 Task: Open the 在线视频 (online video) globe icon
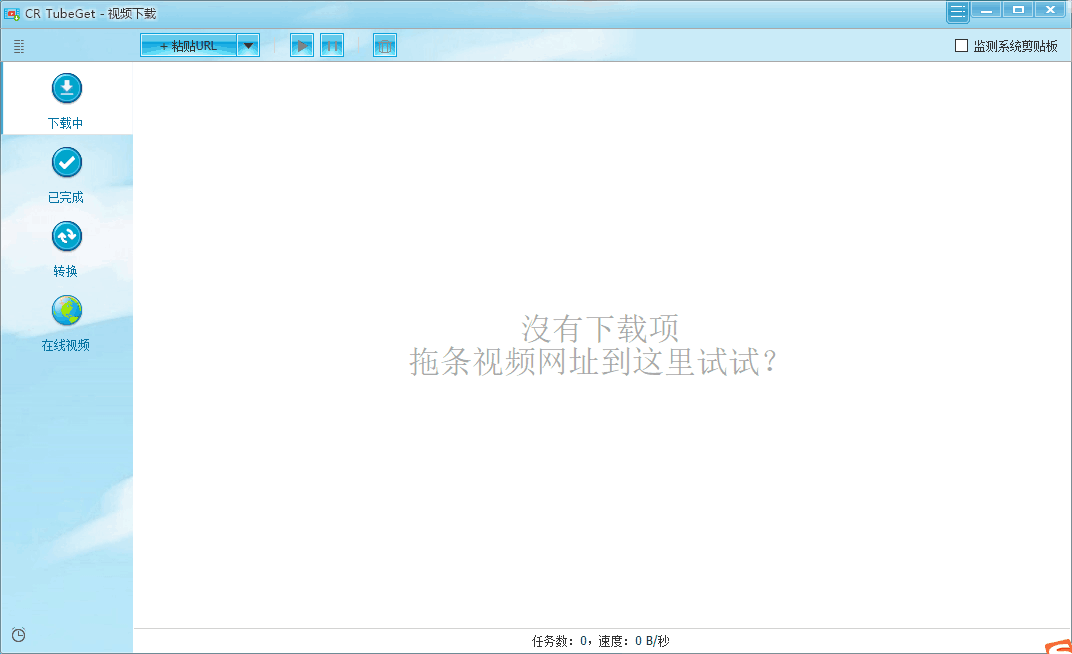(x=66, y=310)
